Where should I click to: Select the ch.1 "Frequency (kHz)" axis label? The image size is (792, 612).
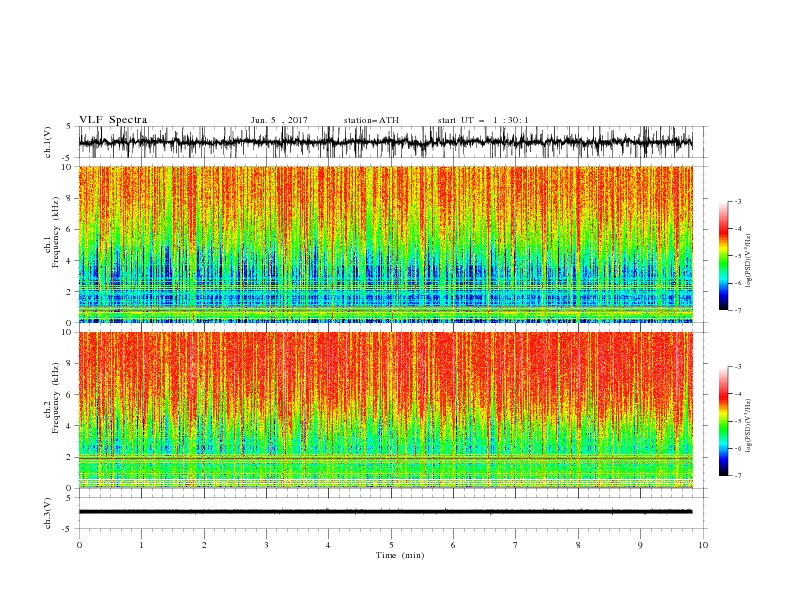(56, 233)
